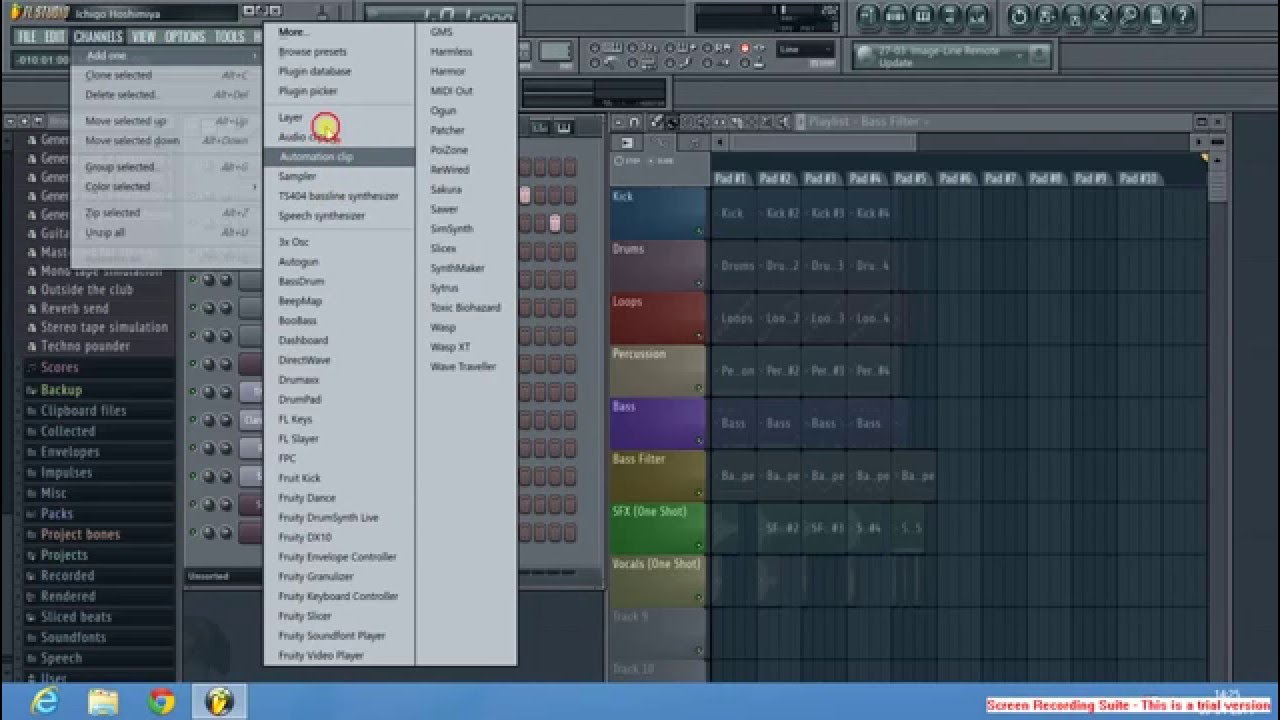This screenshot has height=720, width=1280.
Task: Open the OPTIONS menu
Action: pyautogui.click(x=185, y=37)
